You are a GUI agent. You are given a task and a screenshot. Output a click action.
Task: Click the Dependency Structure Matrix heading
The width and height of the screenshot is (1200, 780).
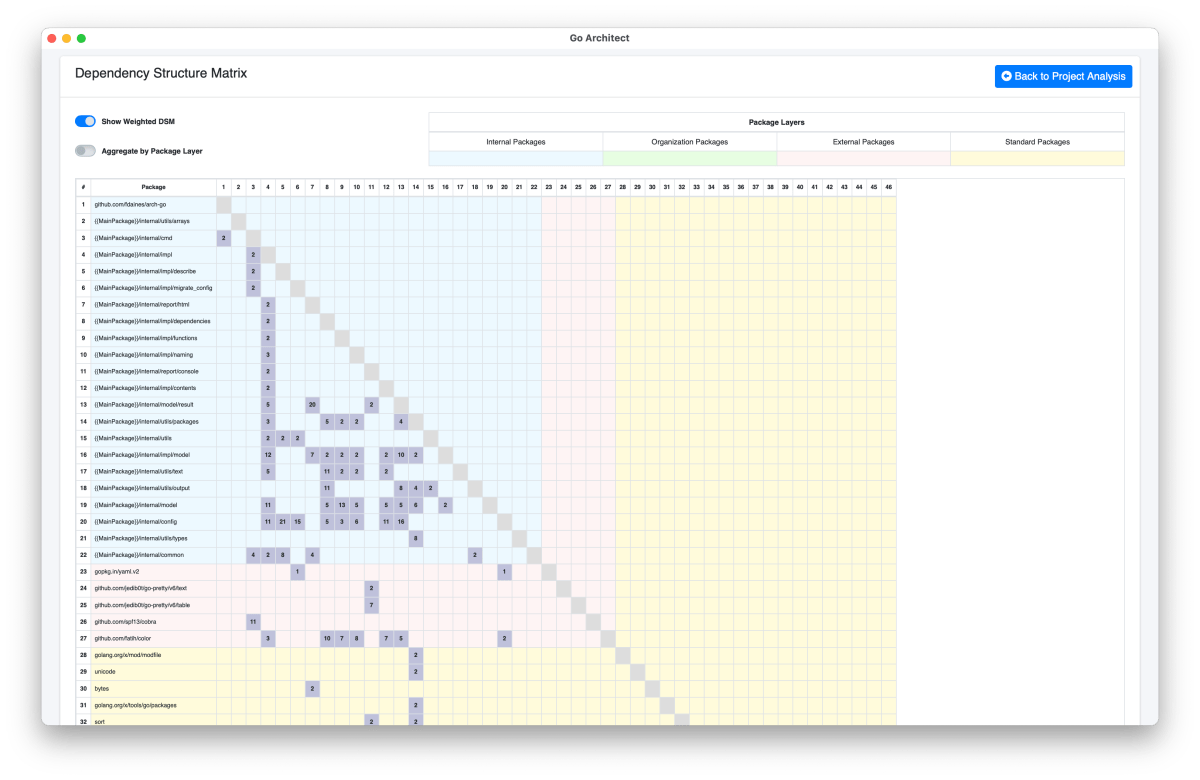161,73
